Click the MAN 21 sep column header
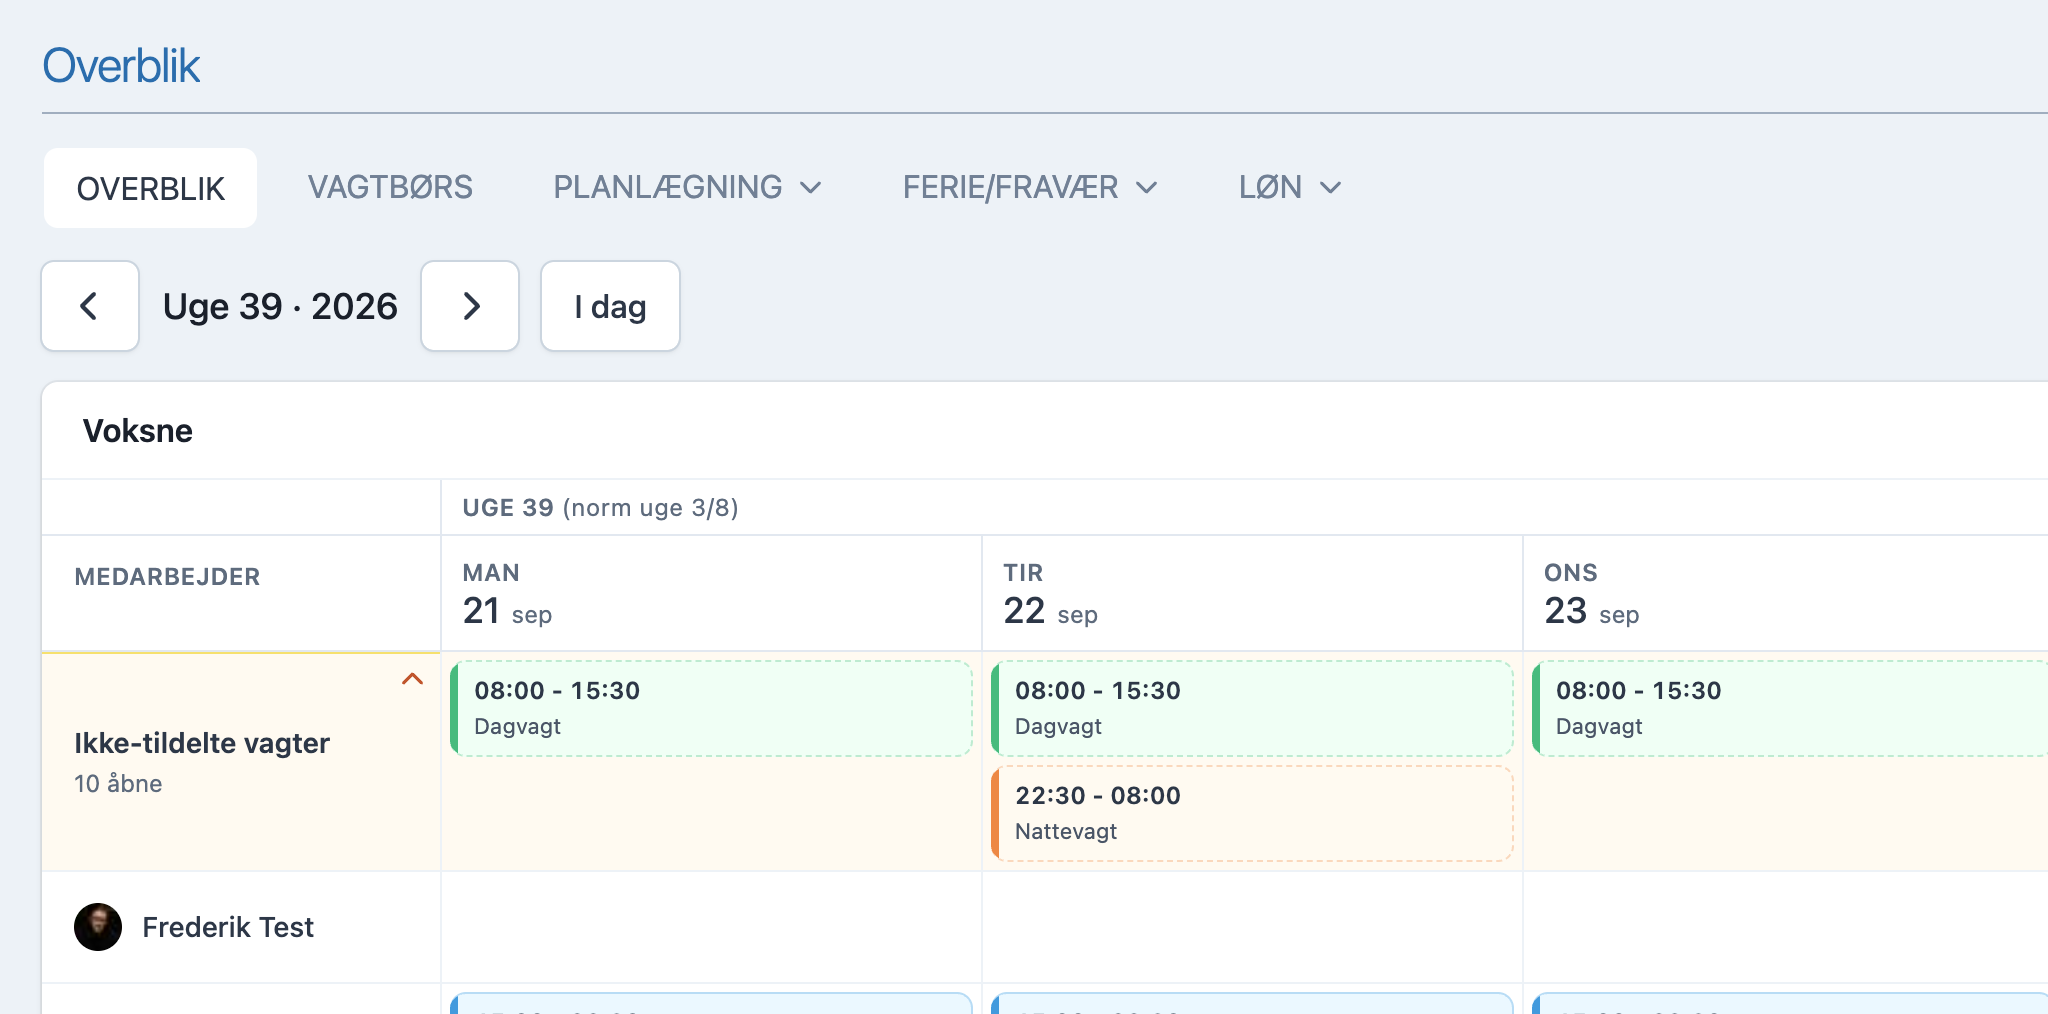2048x1014 pixels. click(711, 593)
